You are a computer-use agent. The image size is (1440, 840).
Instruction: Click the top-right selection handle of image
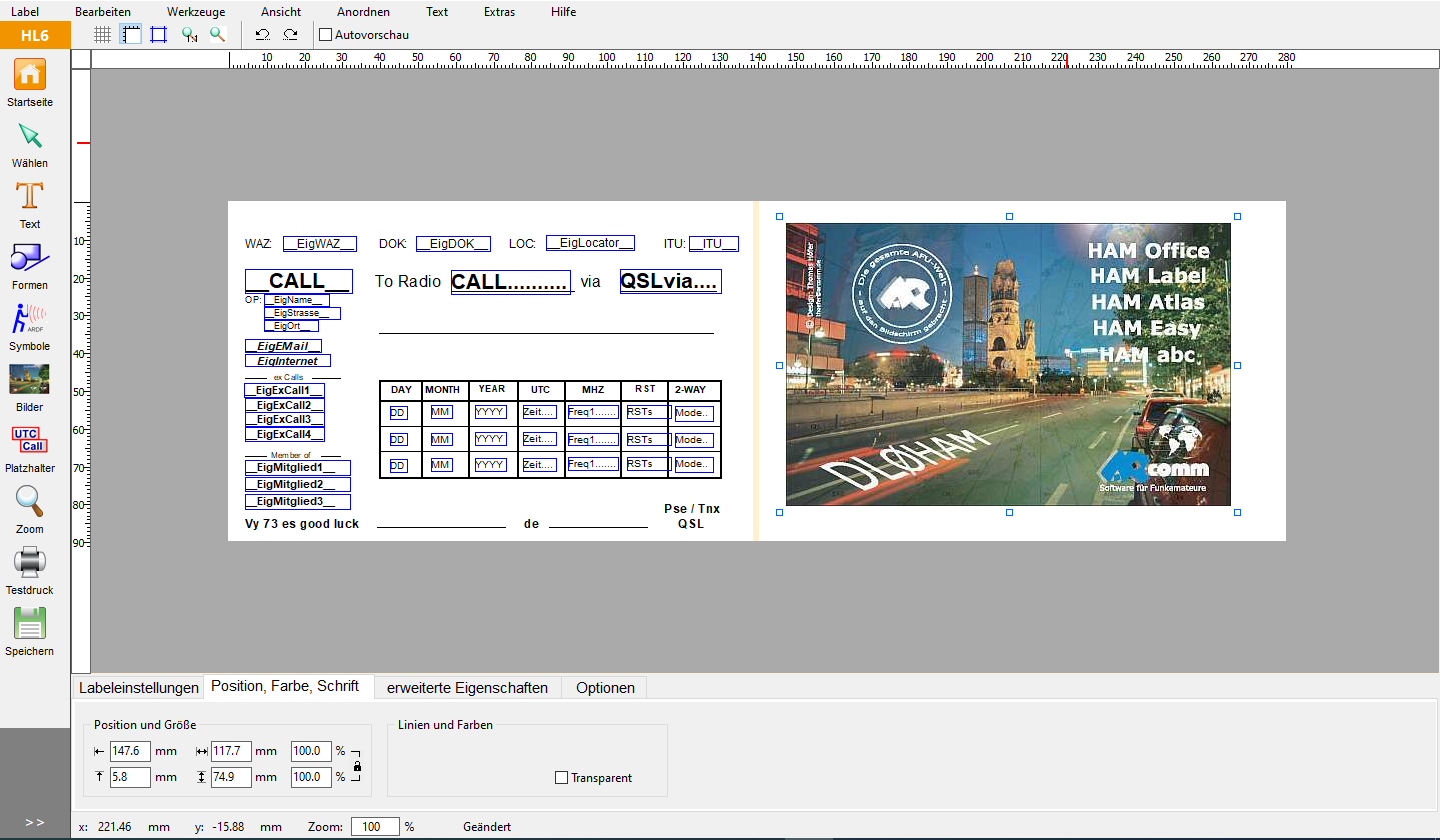[x=1238, y=216]
